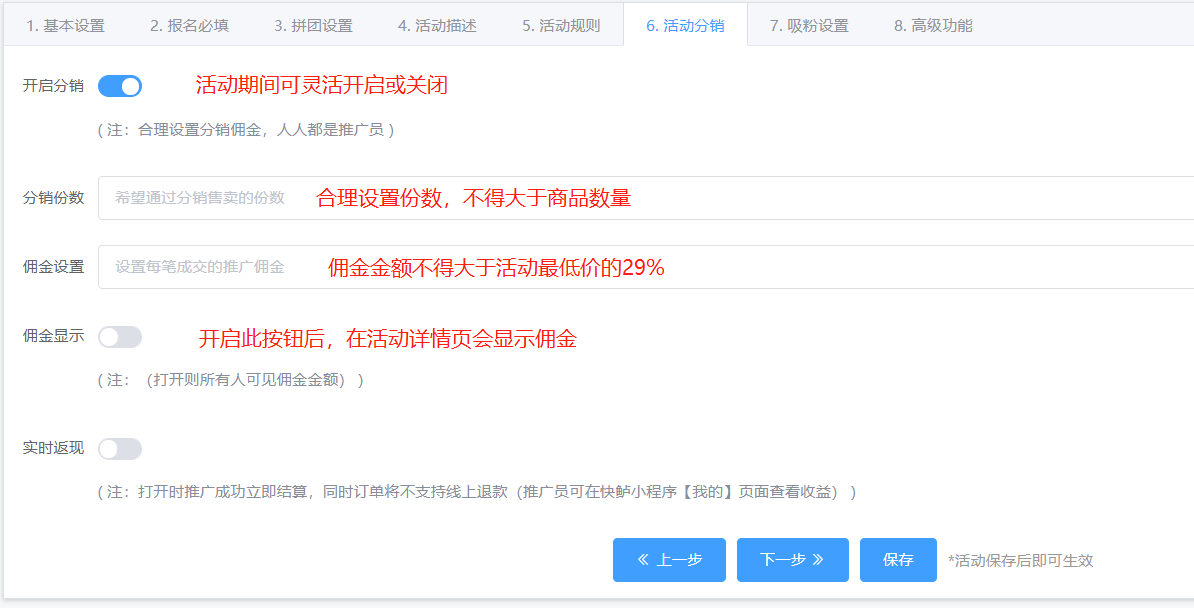Click the 佣金显示 field label
This screenshot has width=1194, height=608.
(x=53, y=337)
